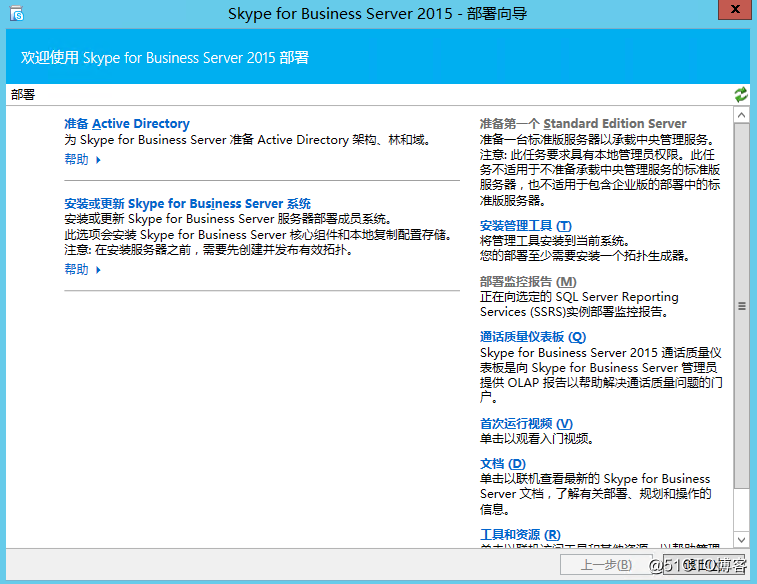
Task: Click scrollbar up arrow
Action: (x=742, y=115)
